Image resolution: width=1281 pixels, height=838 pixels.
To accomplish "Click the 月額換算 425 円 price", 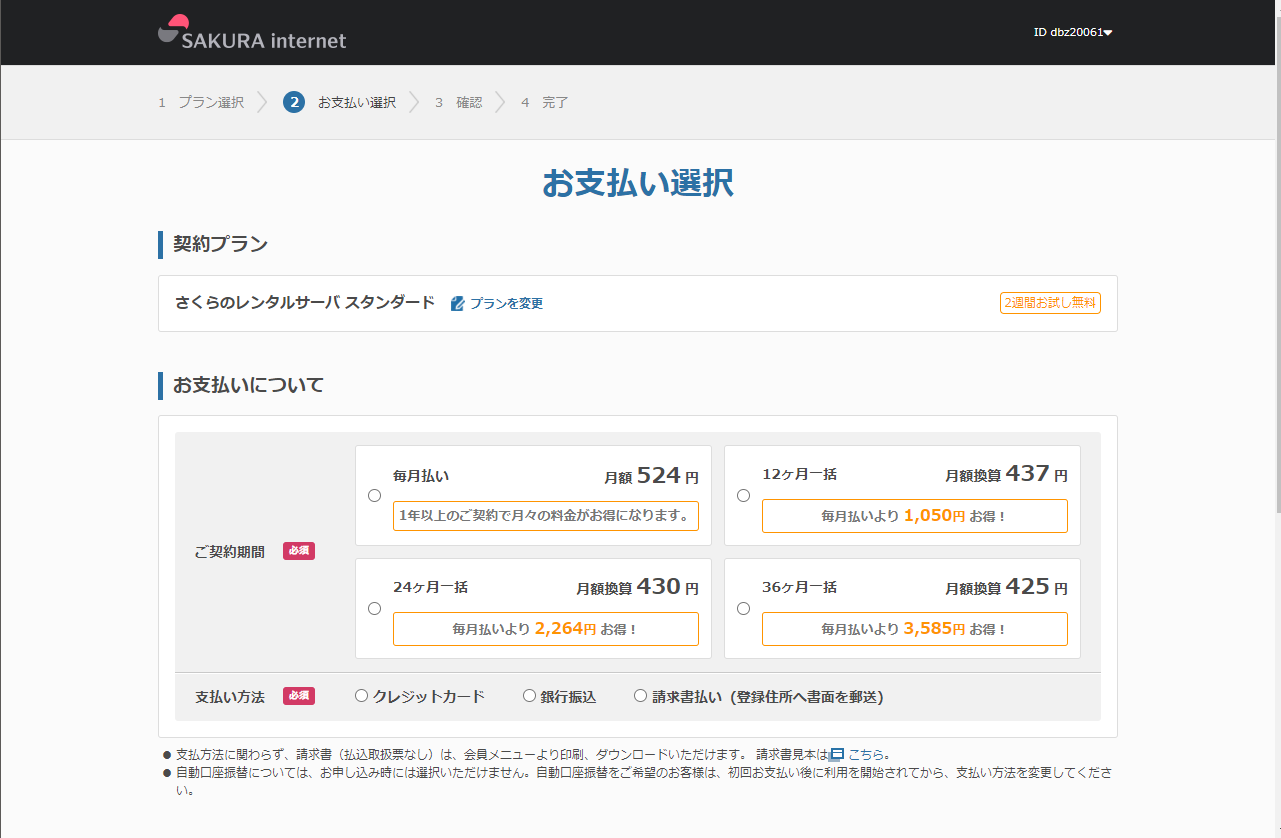I will pyautogui.click(x=1007, y=588).
